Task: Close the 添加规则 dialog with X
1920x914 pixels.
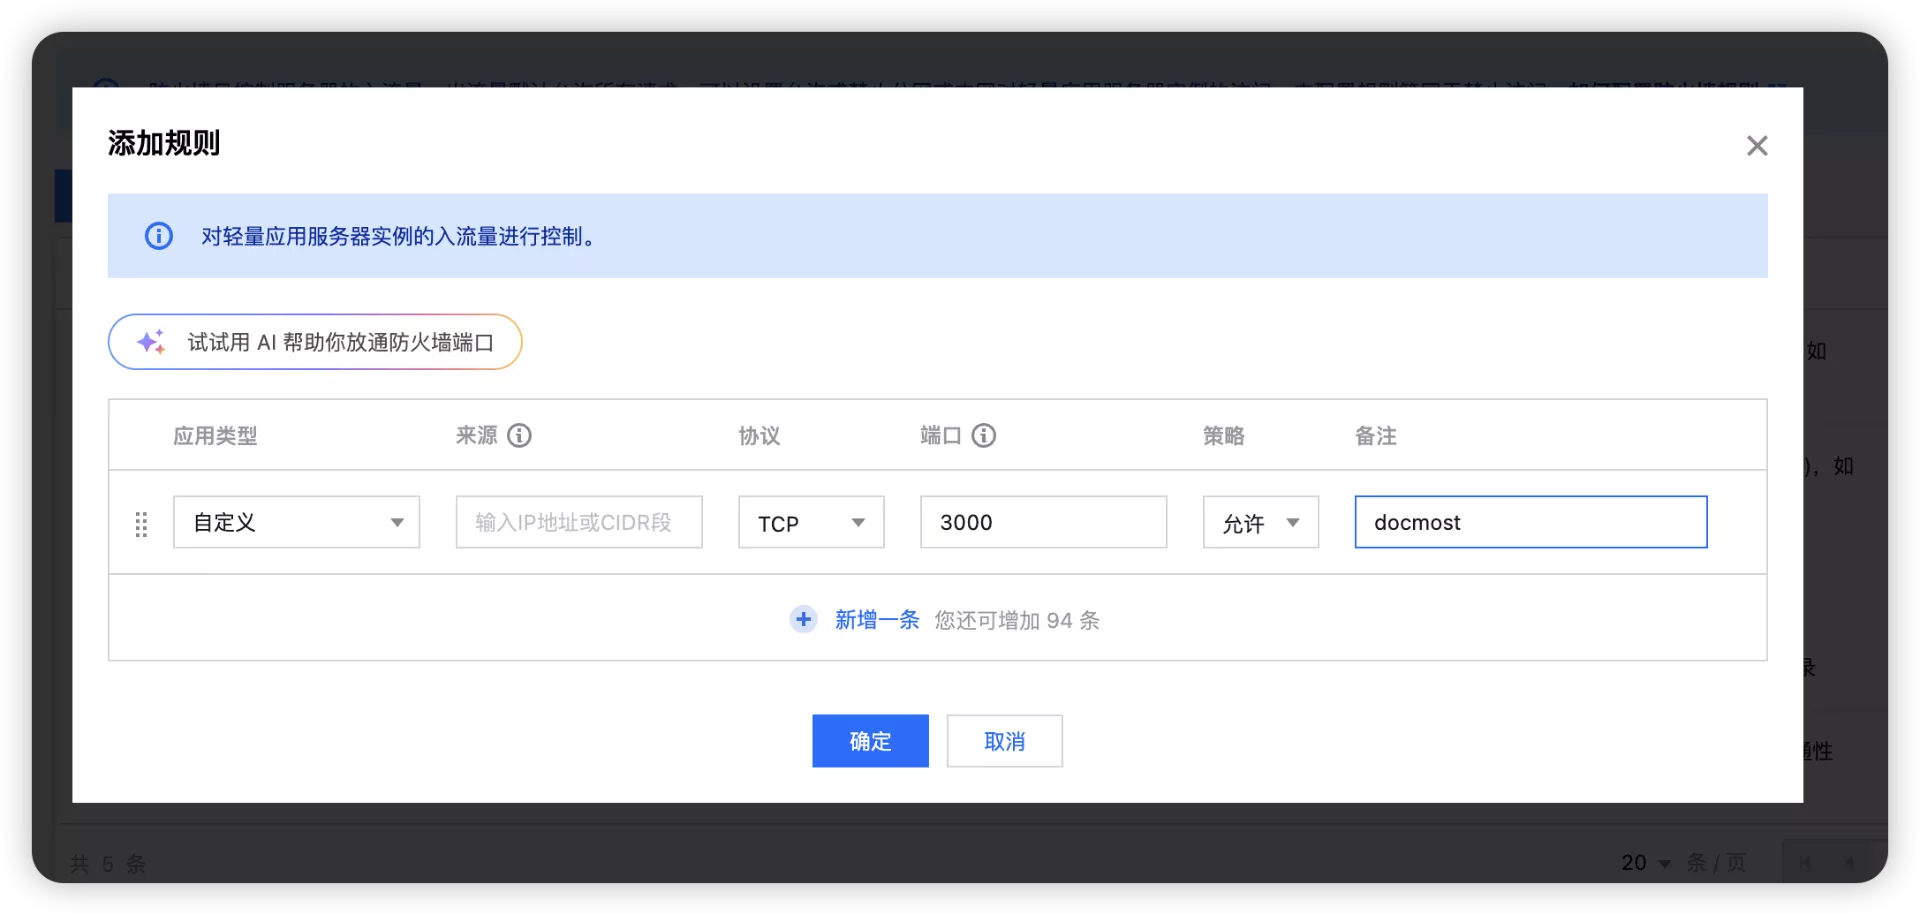Action: 1757,146
